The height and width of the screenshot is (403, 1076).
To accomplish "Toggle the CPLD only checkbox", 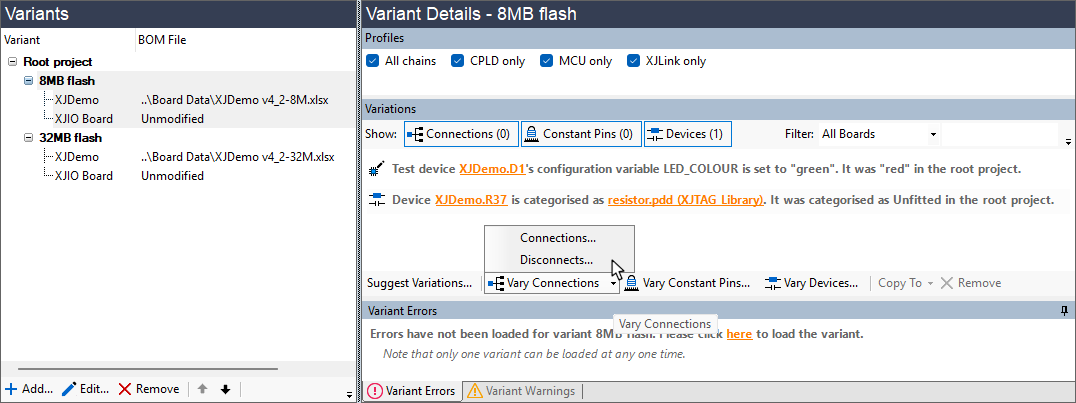I will [458, 61].
